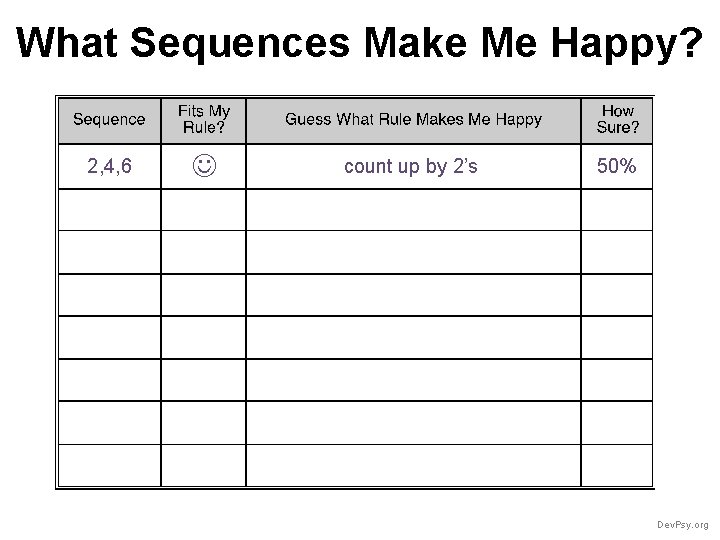Click the smiley face icon
720x540 pixels.
coord(204,166)
